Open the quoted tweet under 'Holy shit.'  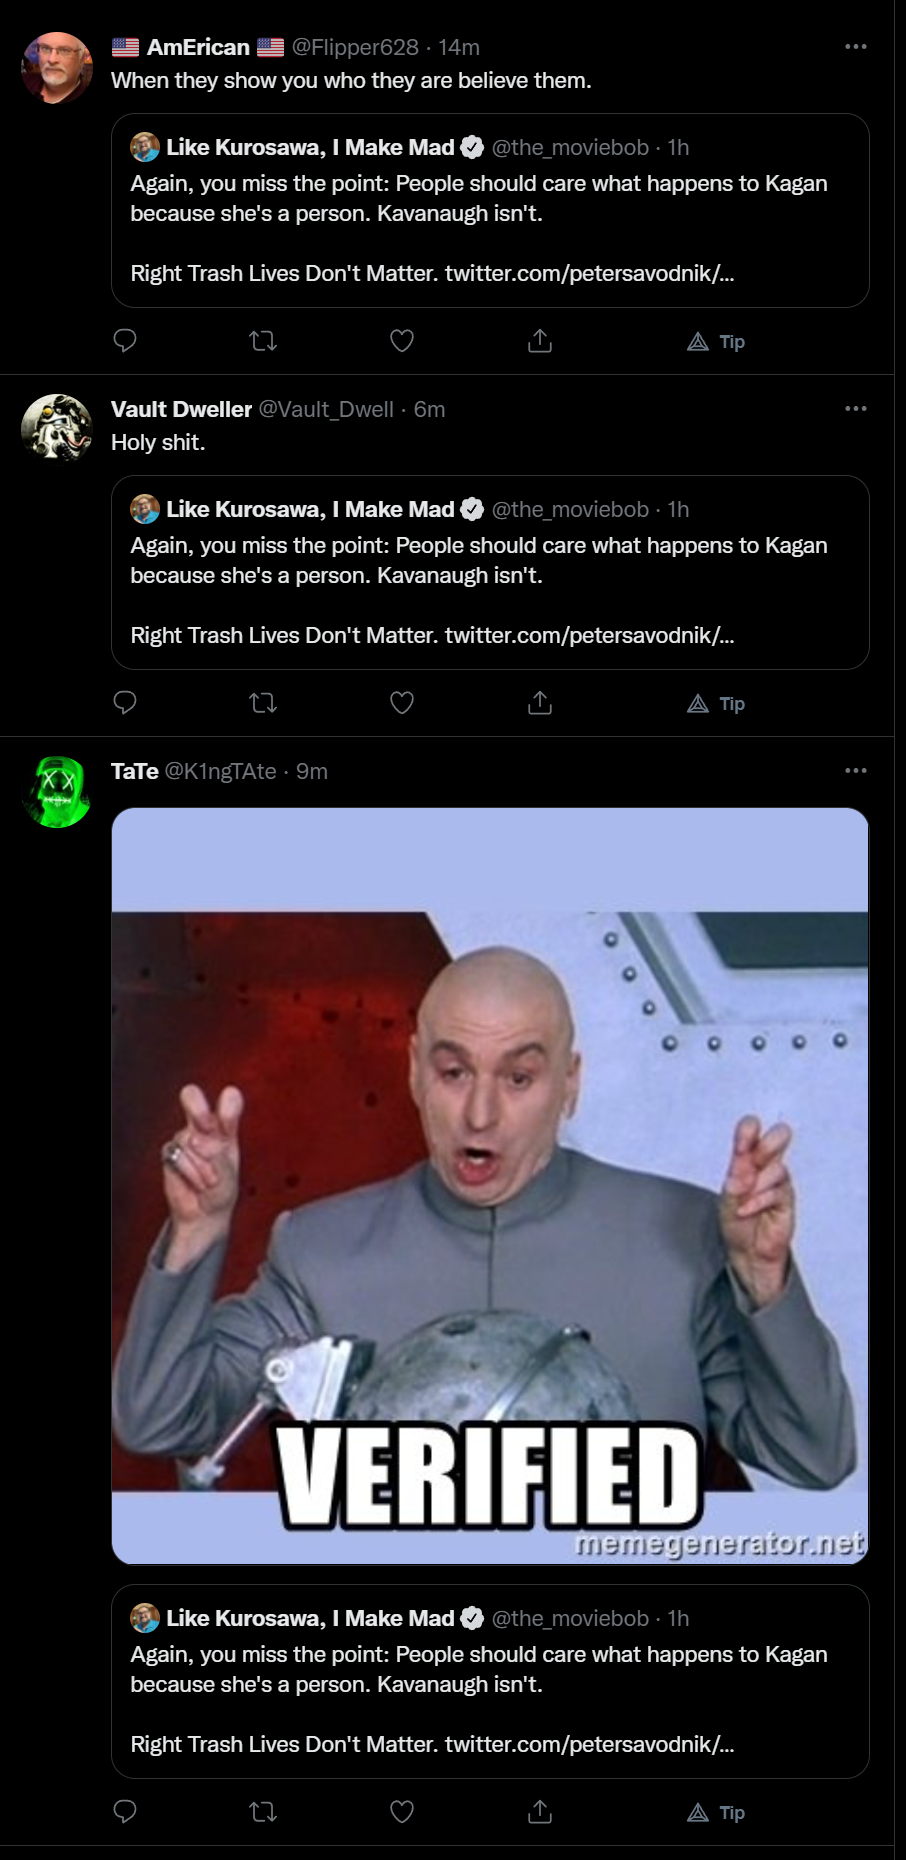click(490, 572)
